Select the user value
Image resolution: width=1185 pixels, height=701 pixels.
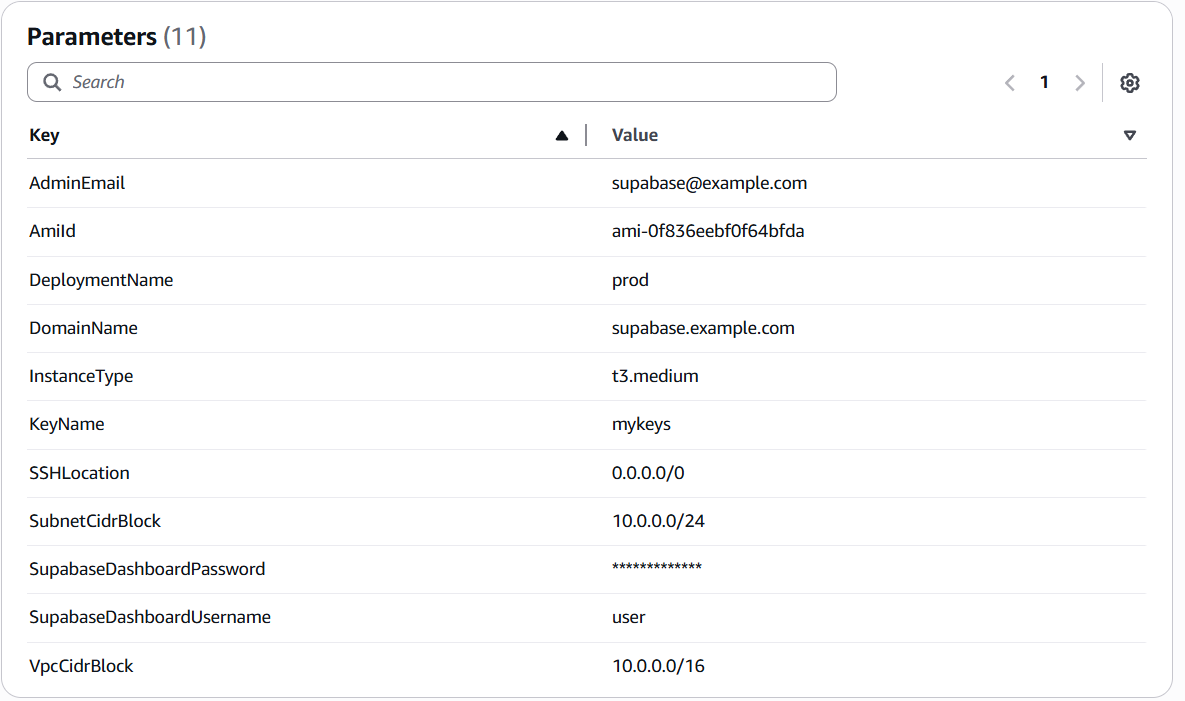[x=628, y=618]
